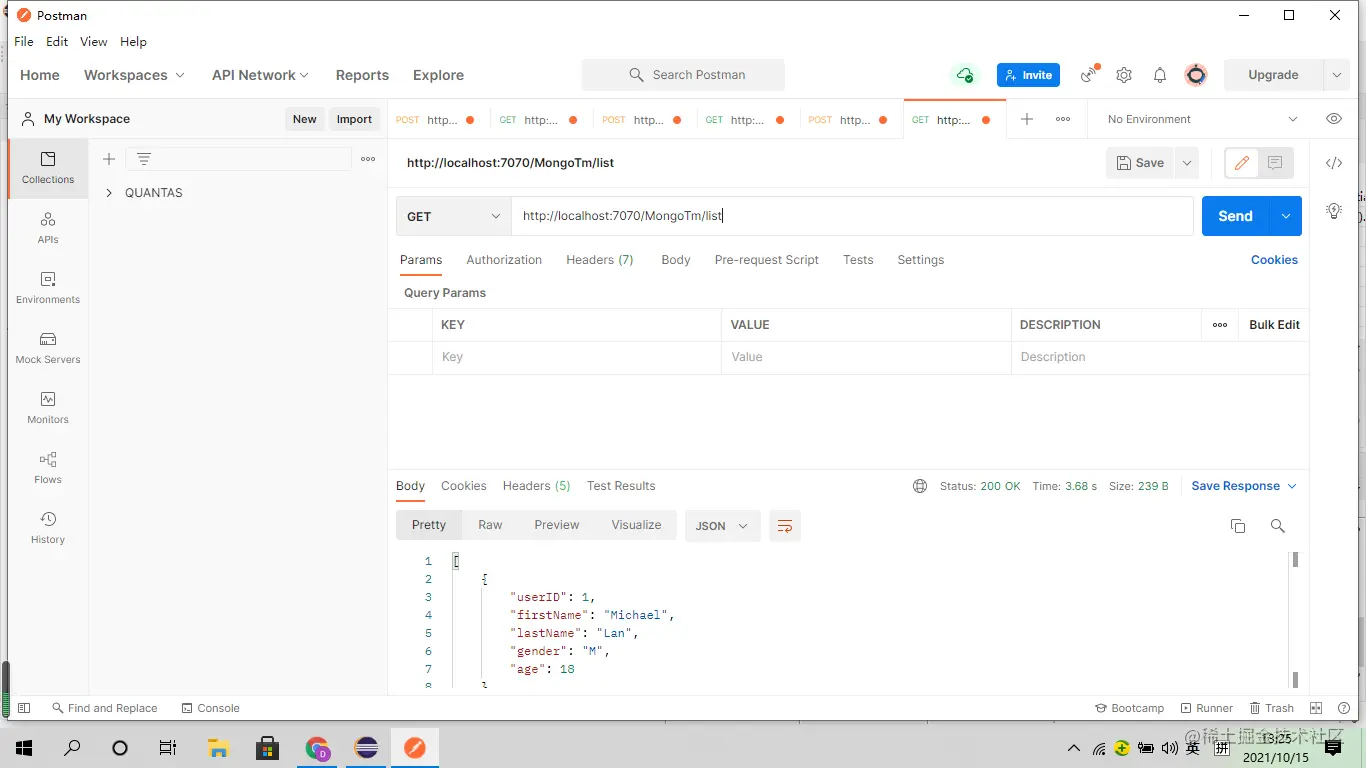1366x768 pixels.
Task: Open the info lightbulb panel
Action: (1334, 211)
